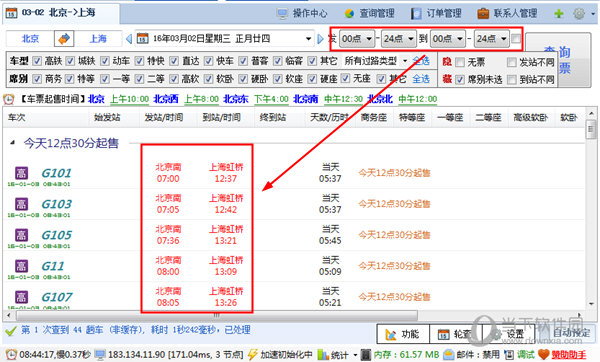
Task: Toggle 席别未选 checkbox
Action: [460, 80]
